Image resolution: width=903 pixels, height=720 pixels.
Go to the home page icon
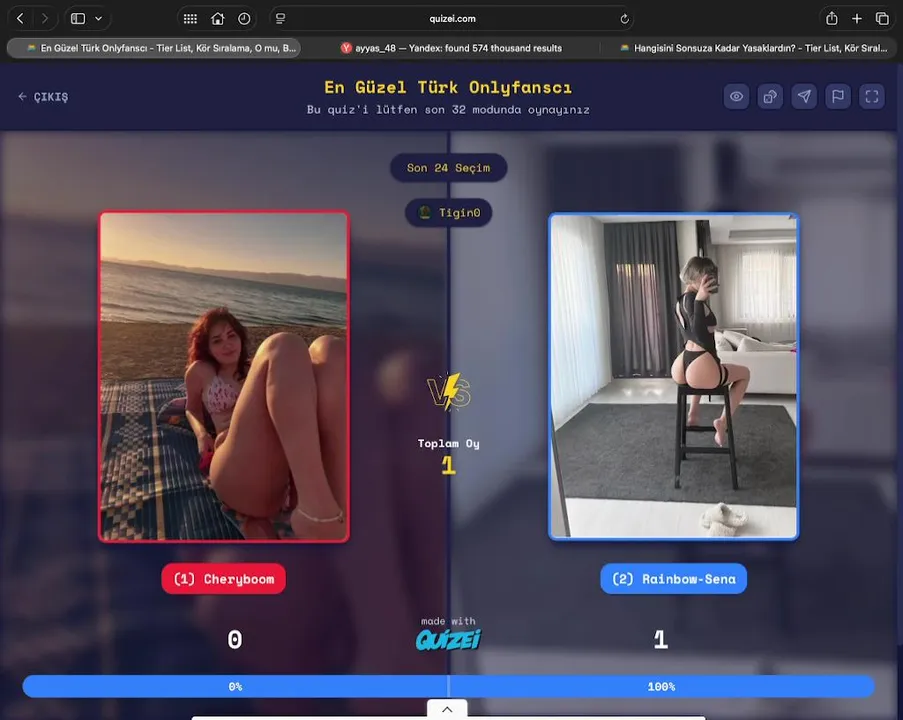218,19
